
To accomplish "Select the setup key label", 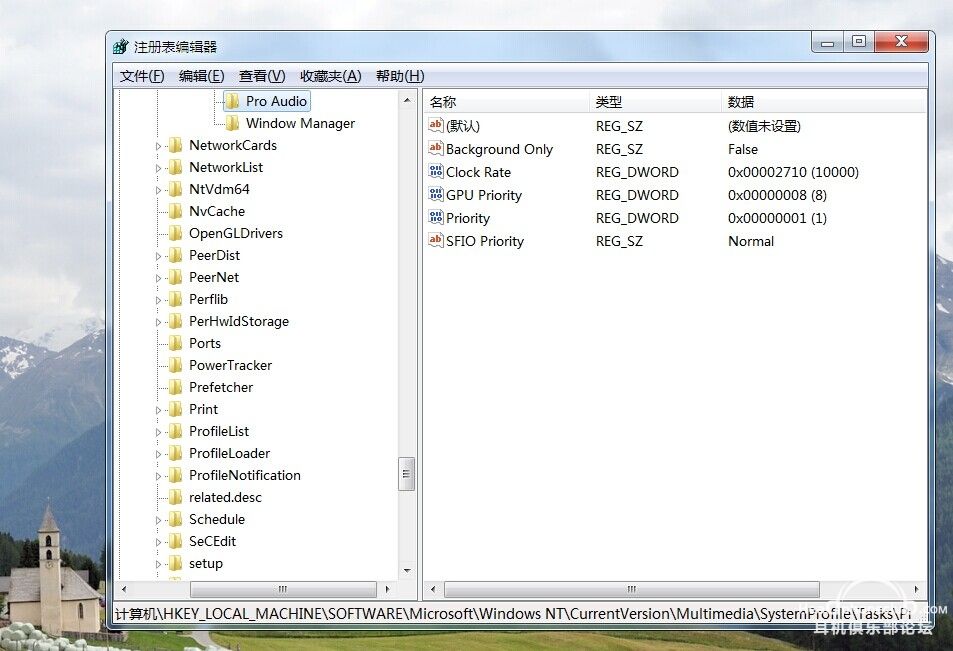I will point(205,563).
